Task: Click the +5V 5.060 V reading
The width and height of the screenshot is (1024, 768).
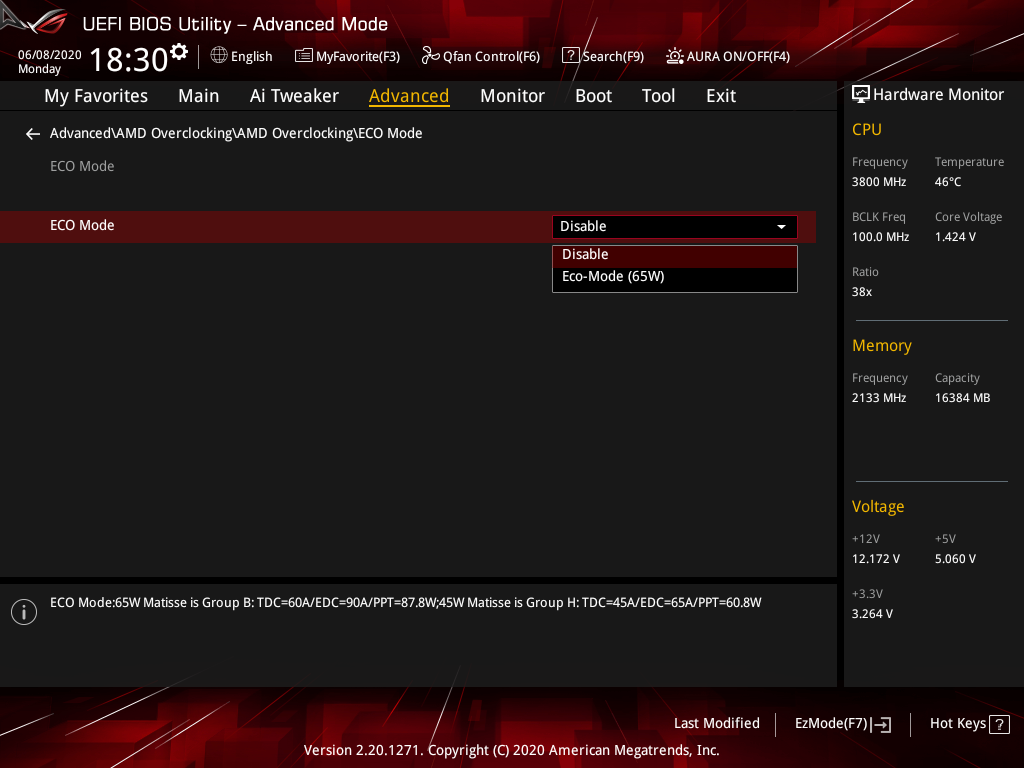Action: (955, 559)
